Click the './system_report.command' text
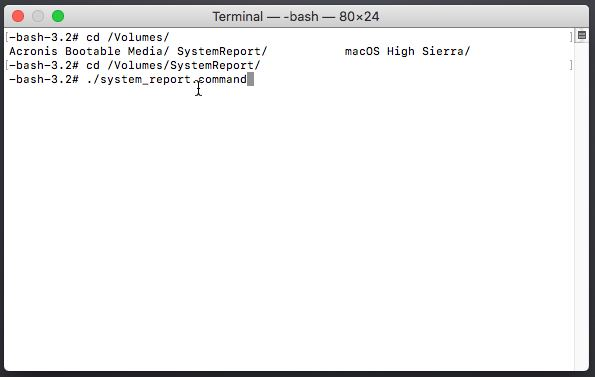This screenshot has height=377, width=595. click(167, 80)
